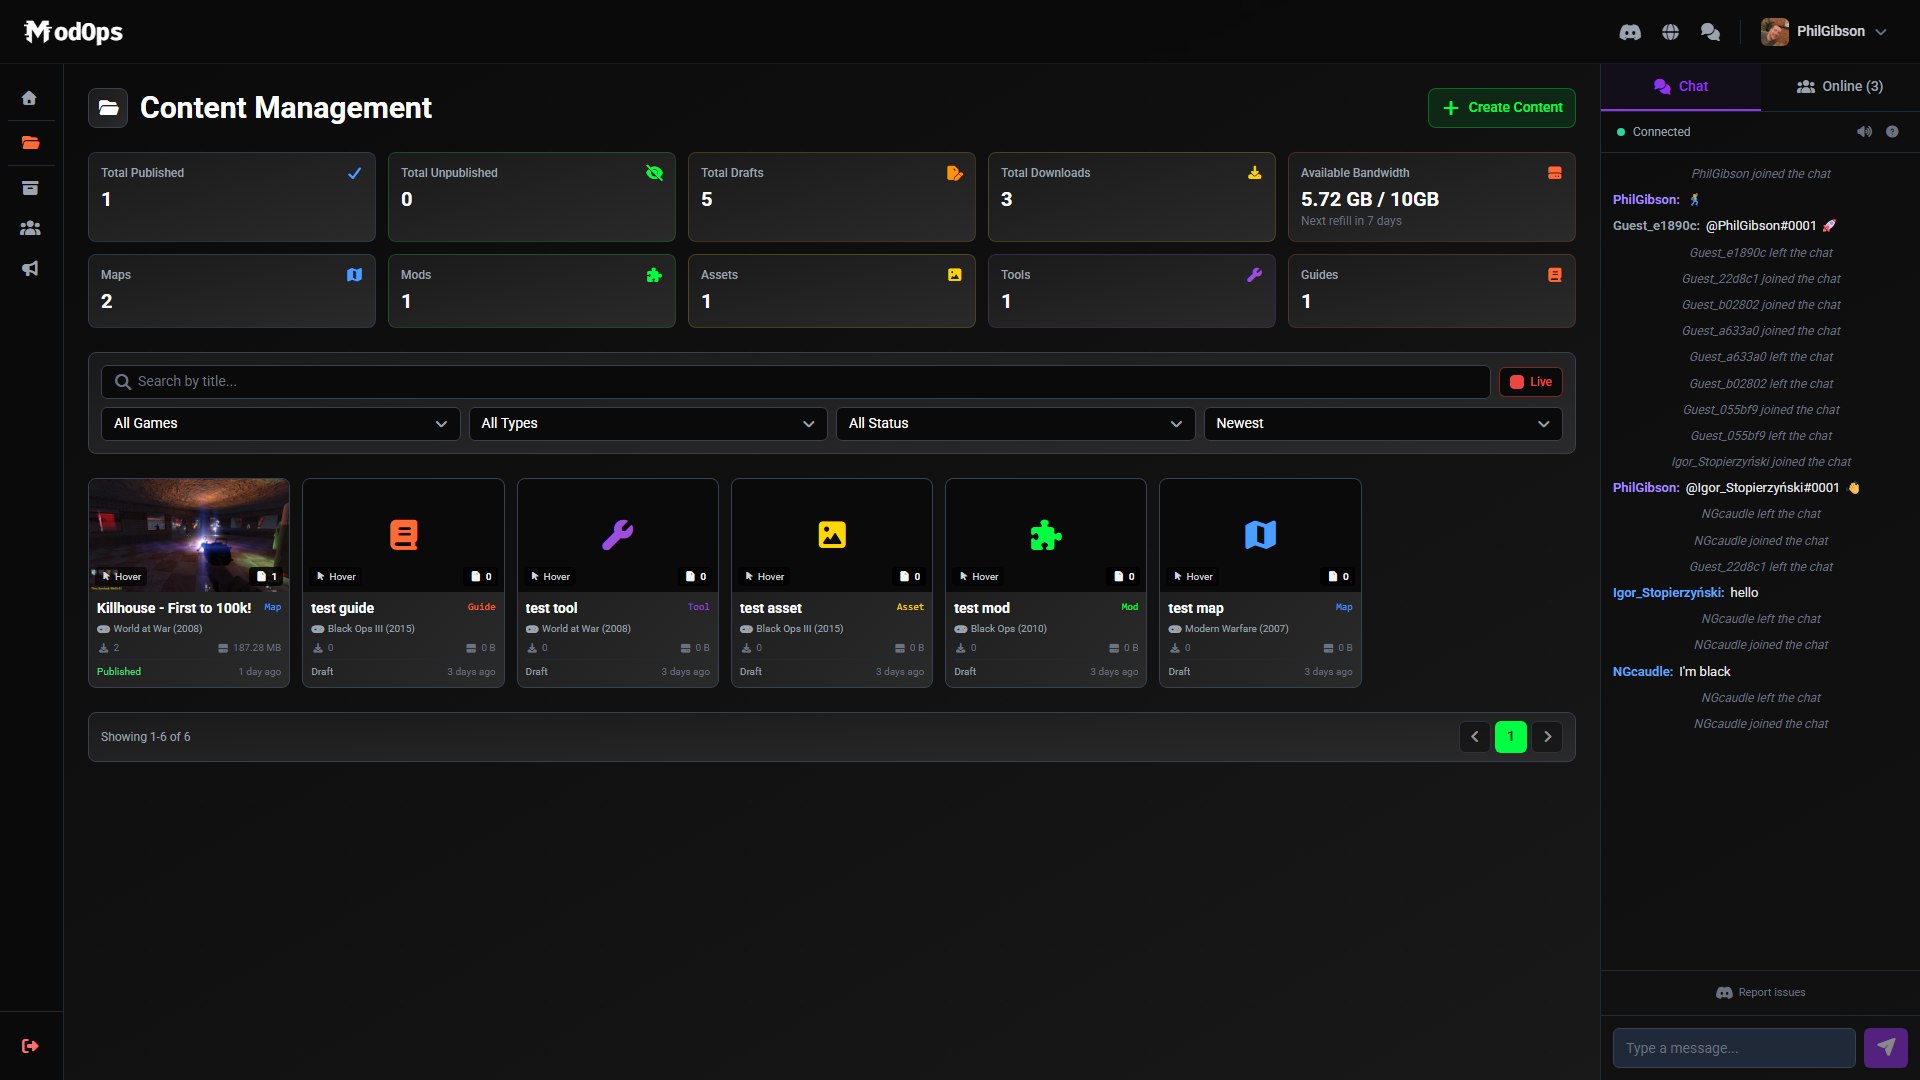Open home from the sidebar

[30, 98]
